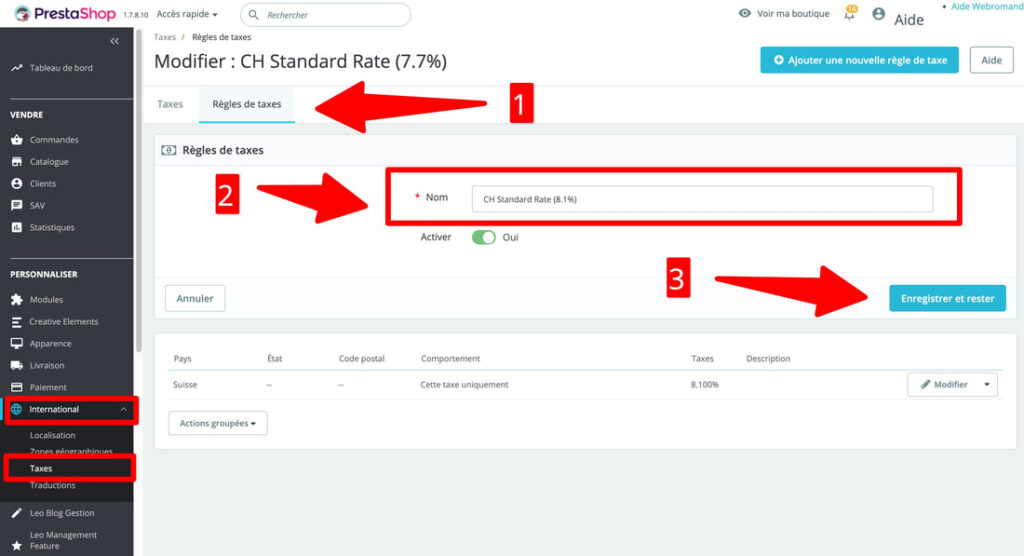Image resolution: width=1024 pixels, height=556 pixels.
Task: Toggle the Activer switch off
Action: coord(484,238)
